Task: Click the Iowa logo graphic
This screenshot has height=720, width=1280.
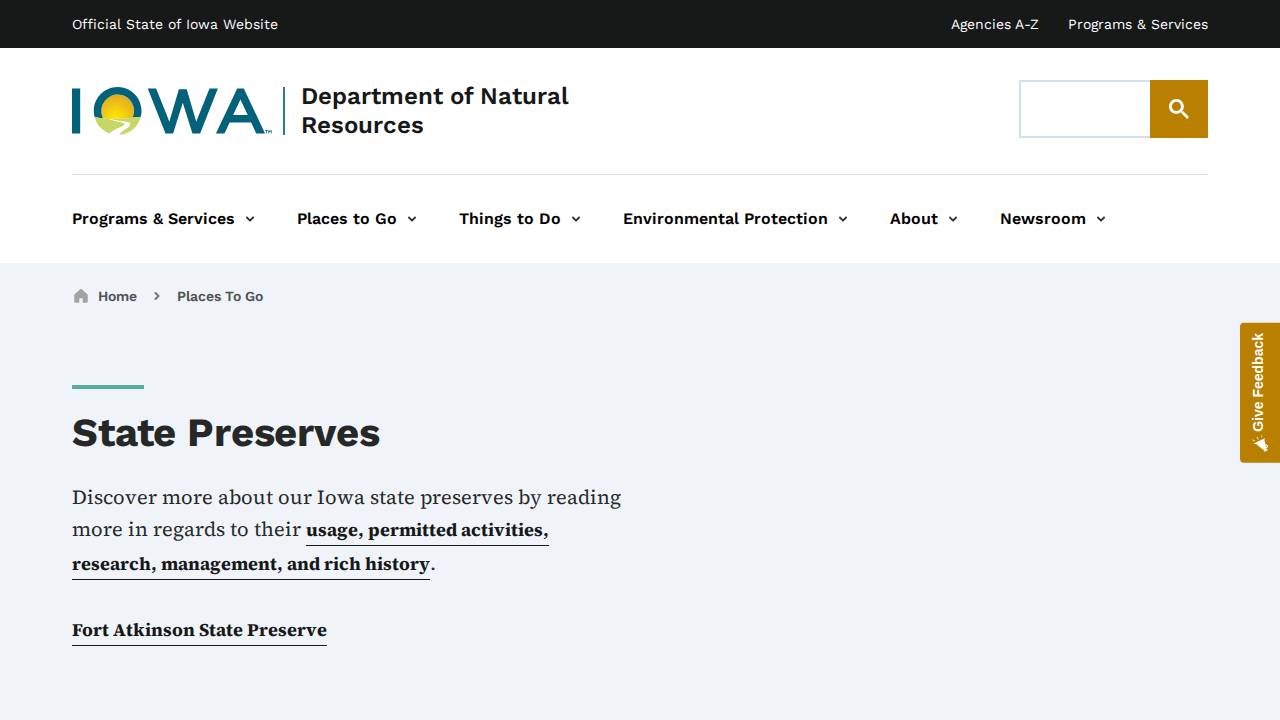Action: click(170, 108)
